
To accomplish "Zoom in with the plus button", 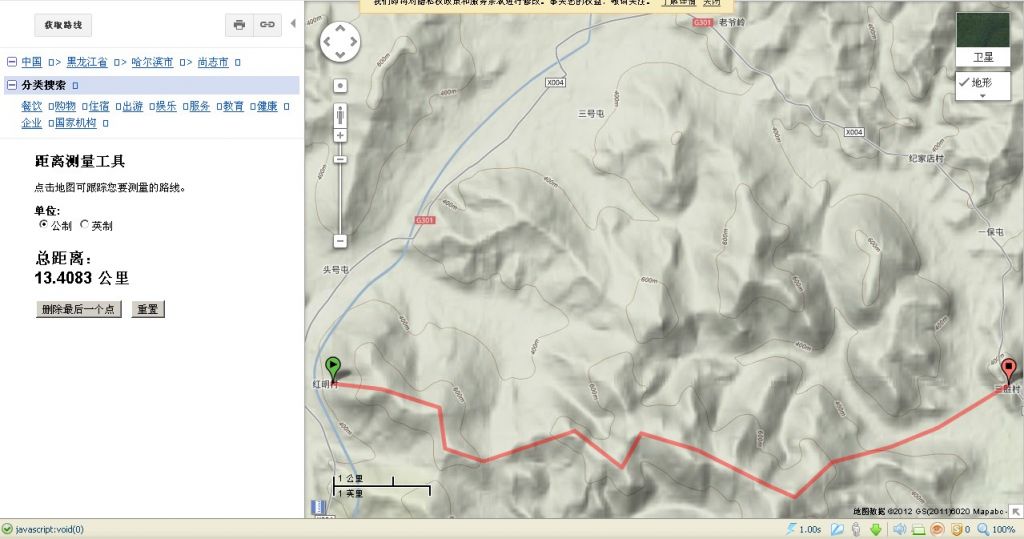I will [x=340, y=135].
